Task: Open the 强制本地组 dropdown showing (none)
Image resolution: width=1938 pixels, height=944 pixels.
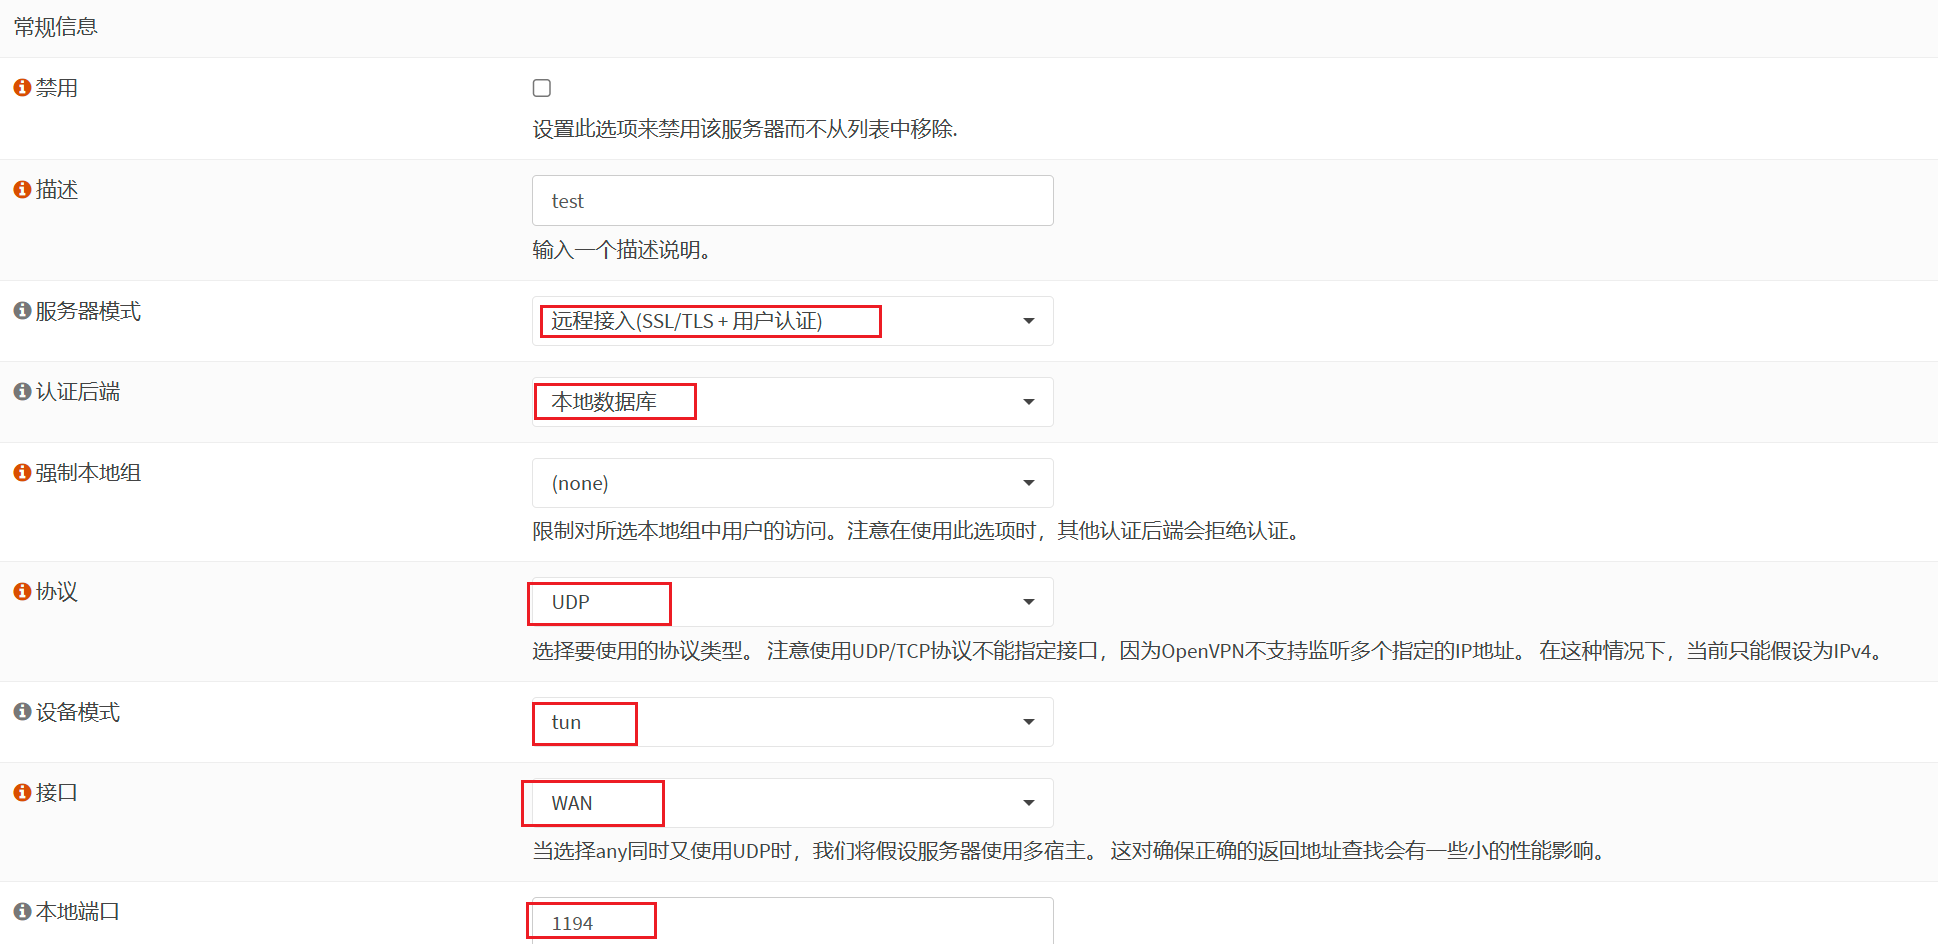Action: (x=792, y=483)
